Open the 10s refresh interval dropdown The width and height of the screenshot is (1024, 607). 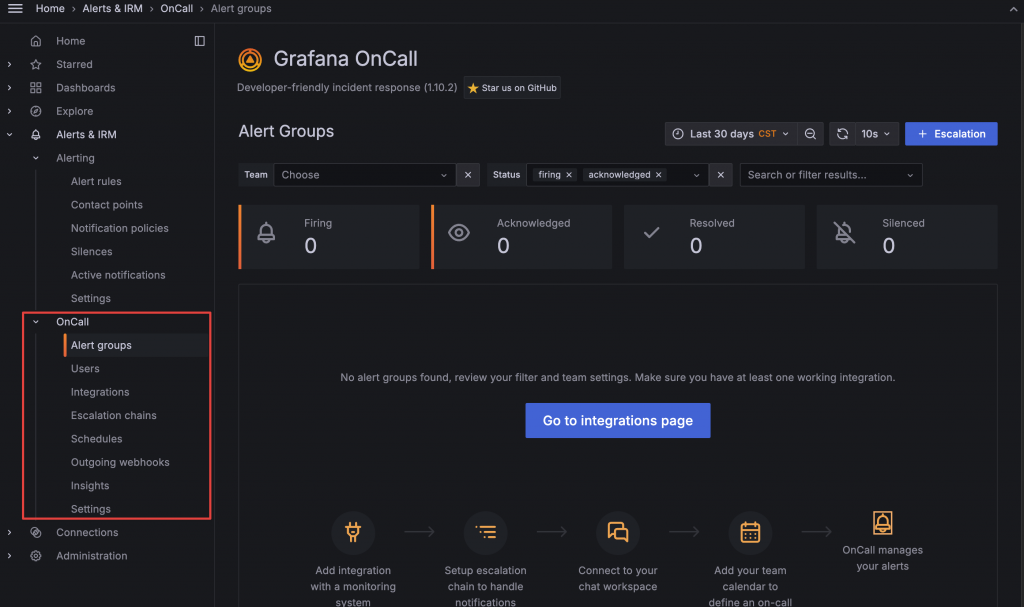click(x=876, y=134)
